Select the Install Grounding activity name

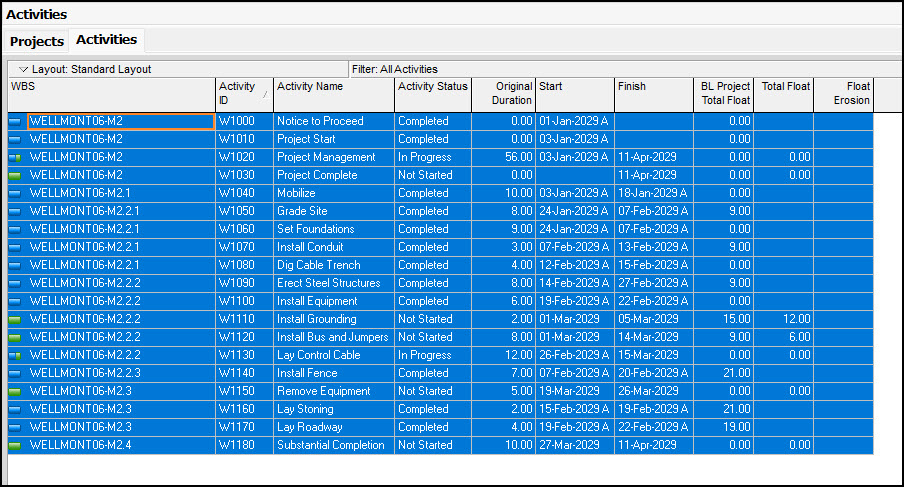point(317,319)
